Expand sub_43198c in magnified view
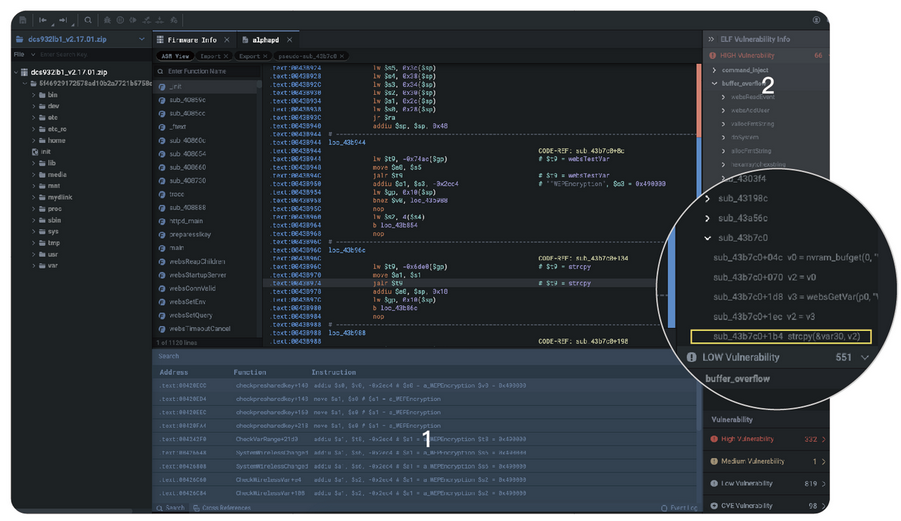This screenshot has width=901, height=521. [707, 199]
